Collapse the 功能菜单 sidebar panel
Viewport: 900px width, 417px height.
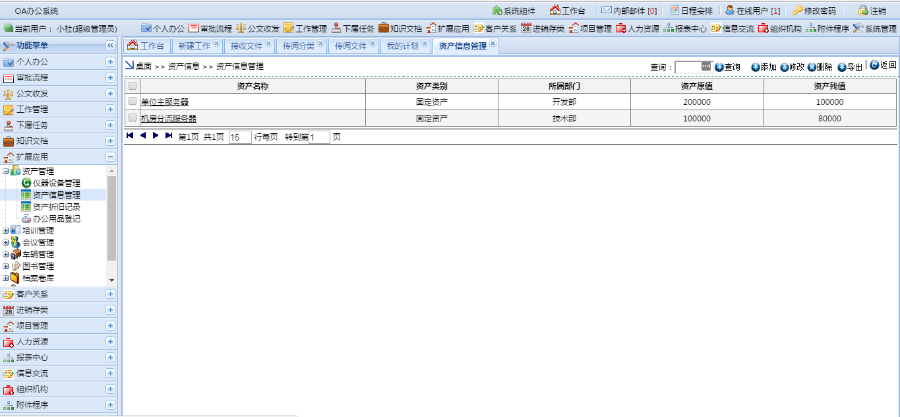click(110, 45)
